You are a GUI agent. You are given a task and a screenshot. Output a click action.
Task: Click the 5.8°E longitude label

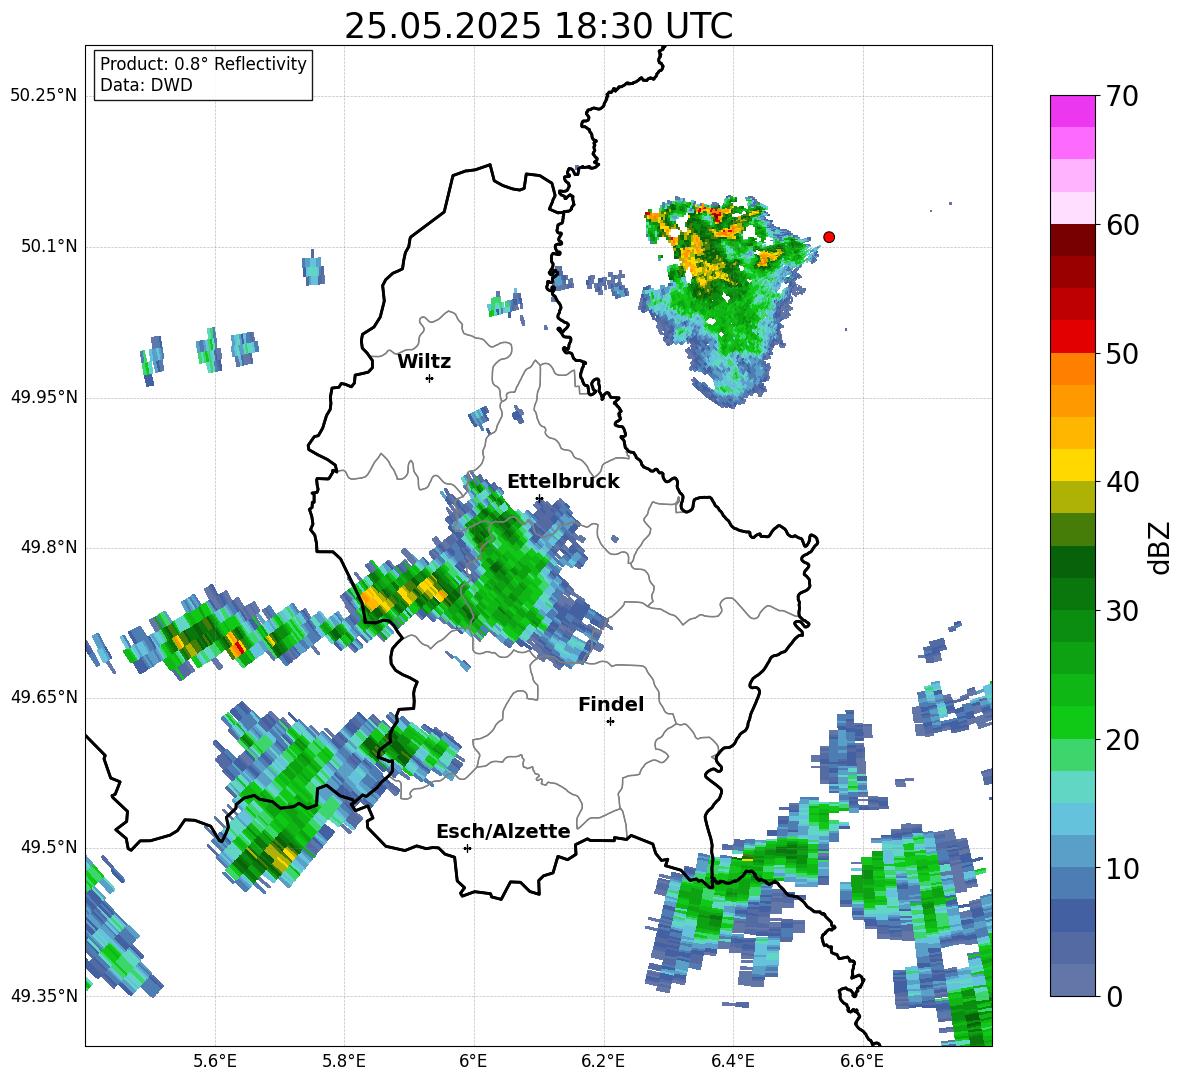point(344,1061)
